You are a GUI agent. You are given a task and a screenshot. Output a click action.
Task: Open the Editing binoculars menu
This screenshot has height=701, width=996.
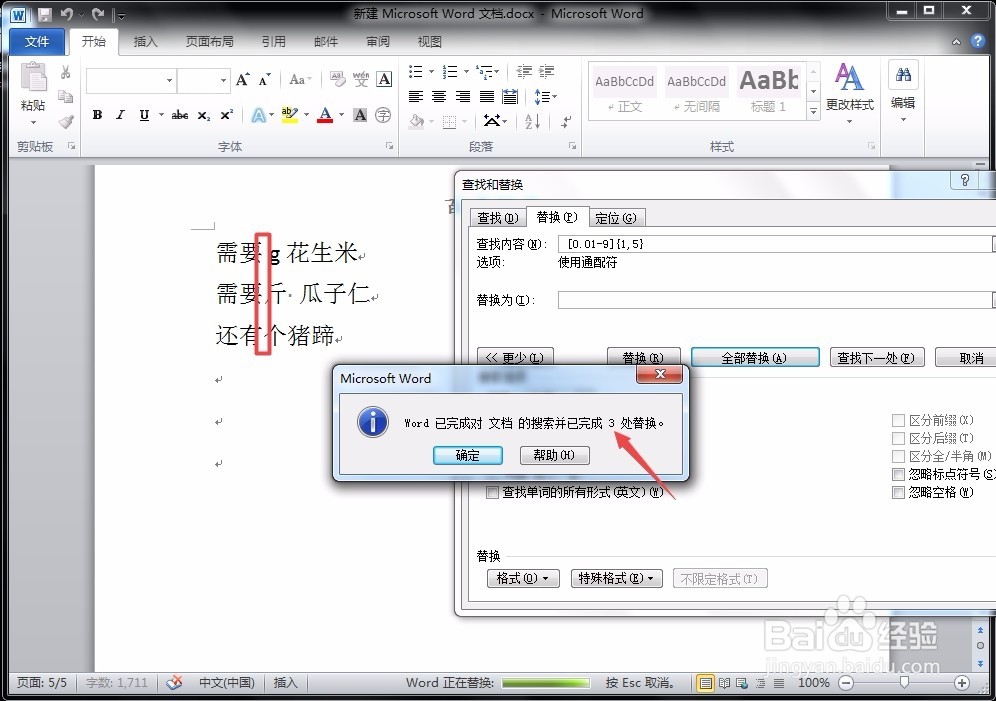(x=903, y=93)
